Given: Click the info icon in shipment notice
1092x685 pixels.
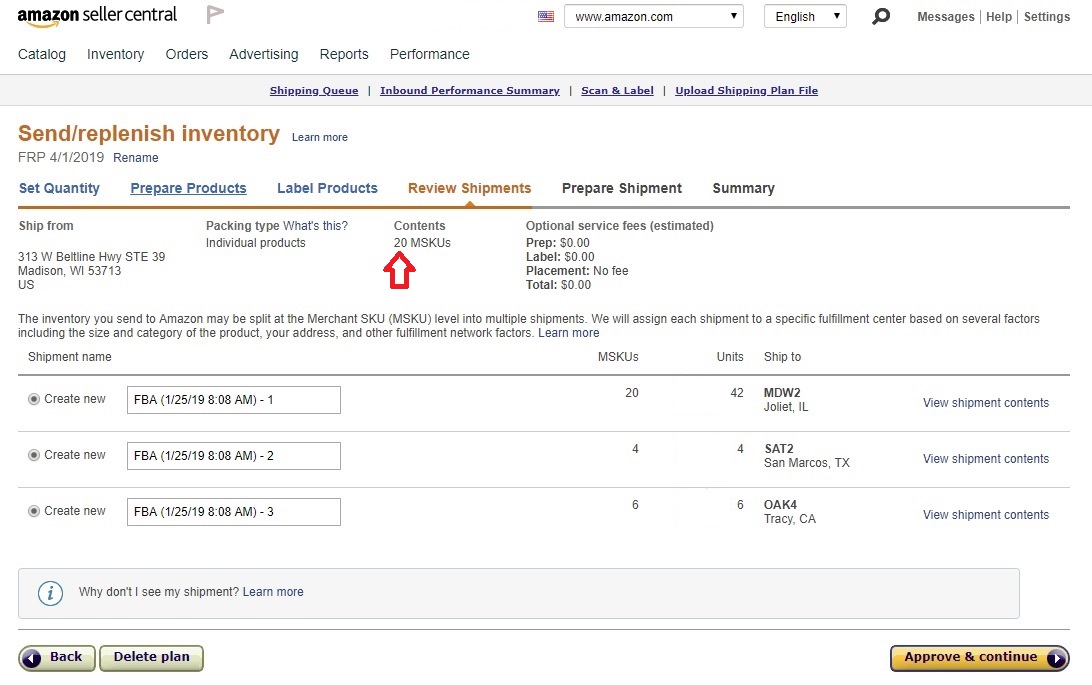Looking at the screenshot, I should (50, 593).
